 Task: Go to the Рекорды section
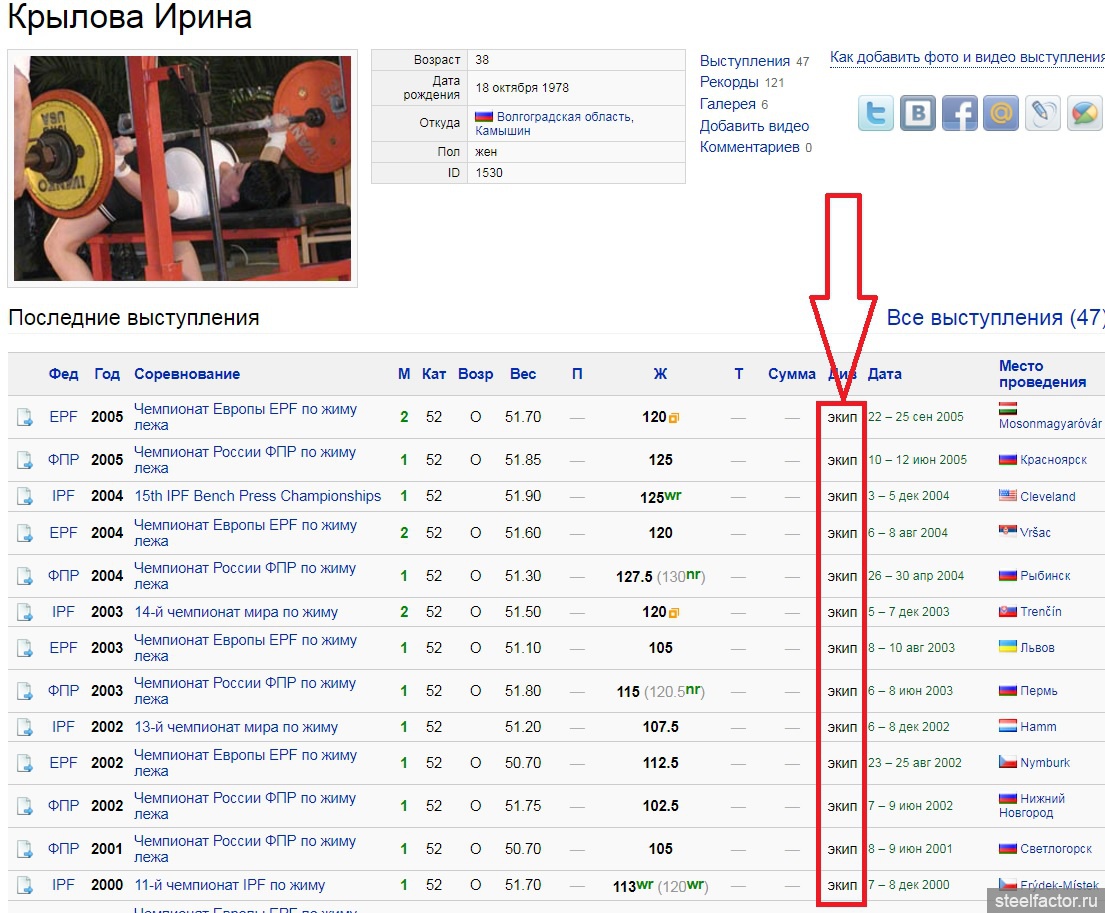[x=729, y=83]
